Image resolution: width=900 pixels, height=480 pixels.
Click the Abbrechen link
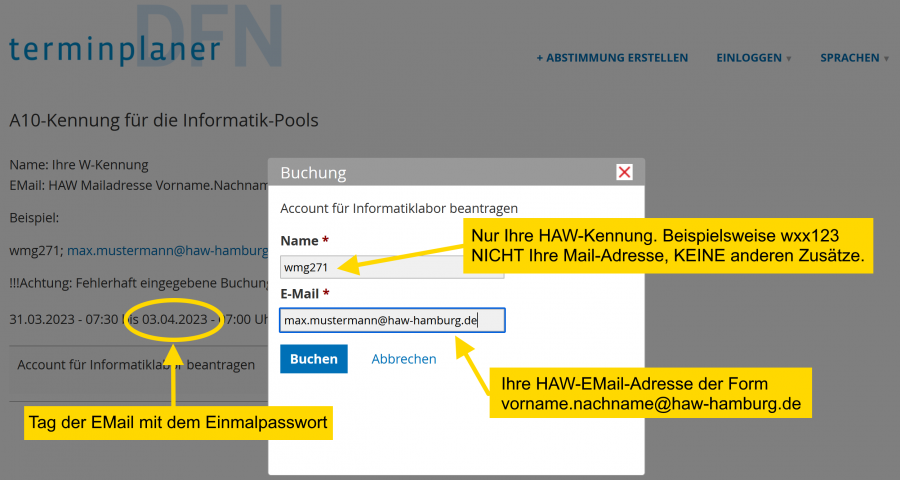(404, 359)
